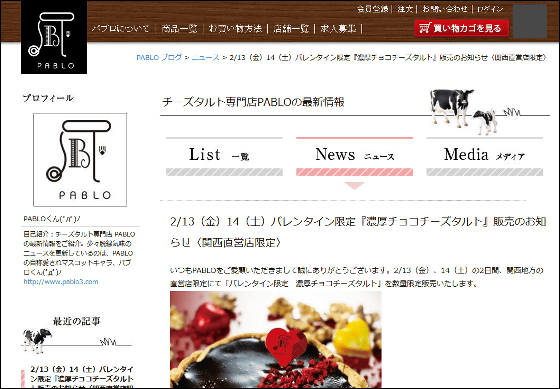Click the article title about バレンタイン限定 tart

tap(358, 232)
